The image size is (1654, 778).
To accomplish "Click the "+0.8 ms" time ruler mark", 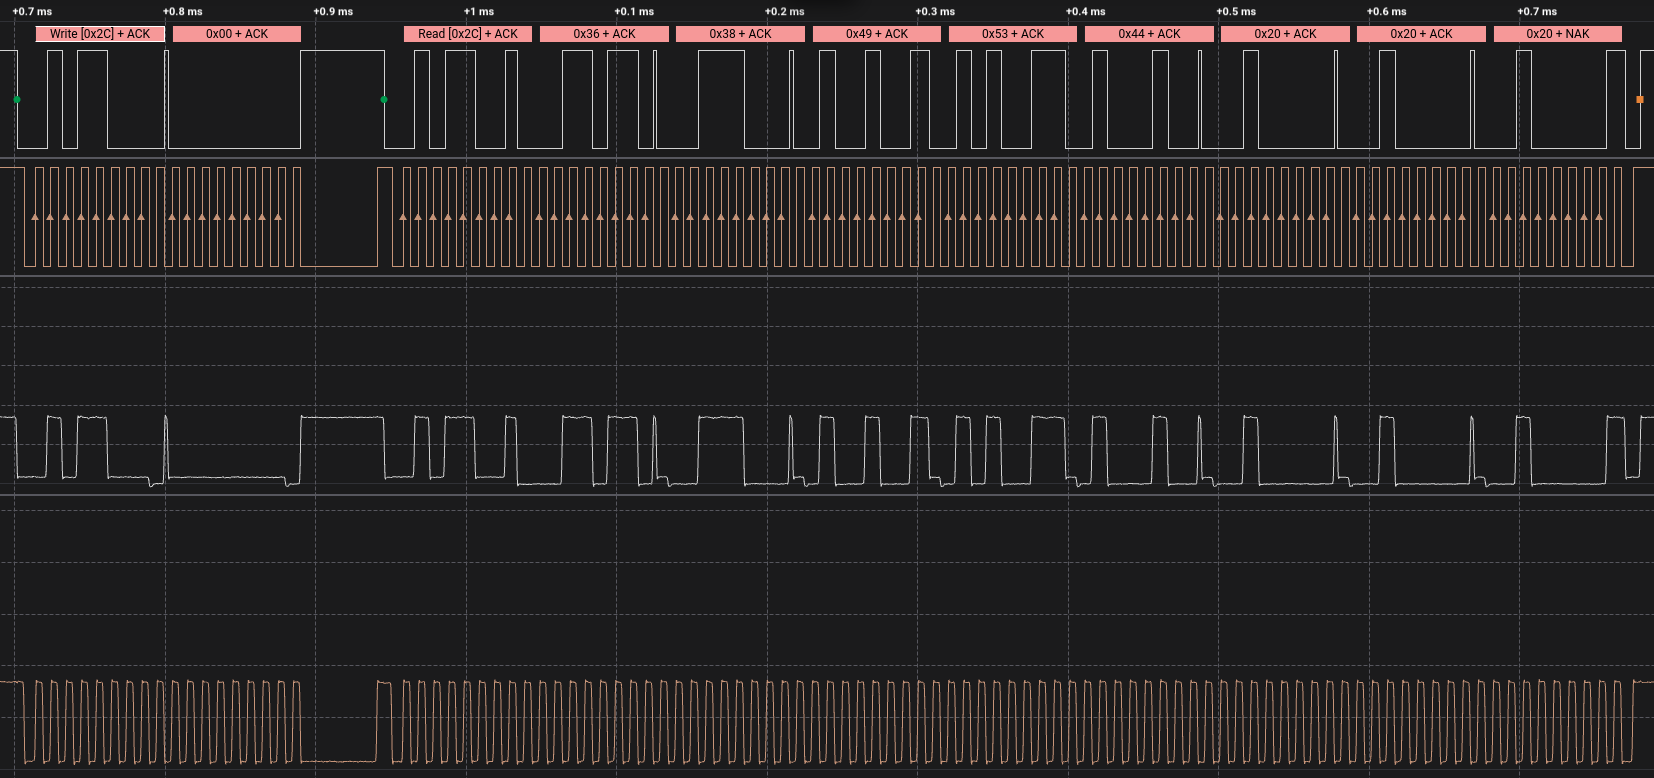I will [x=183, y=12].
